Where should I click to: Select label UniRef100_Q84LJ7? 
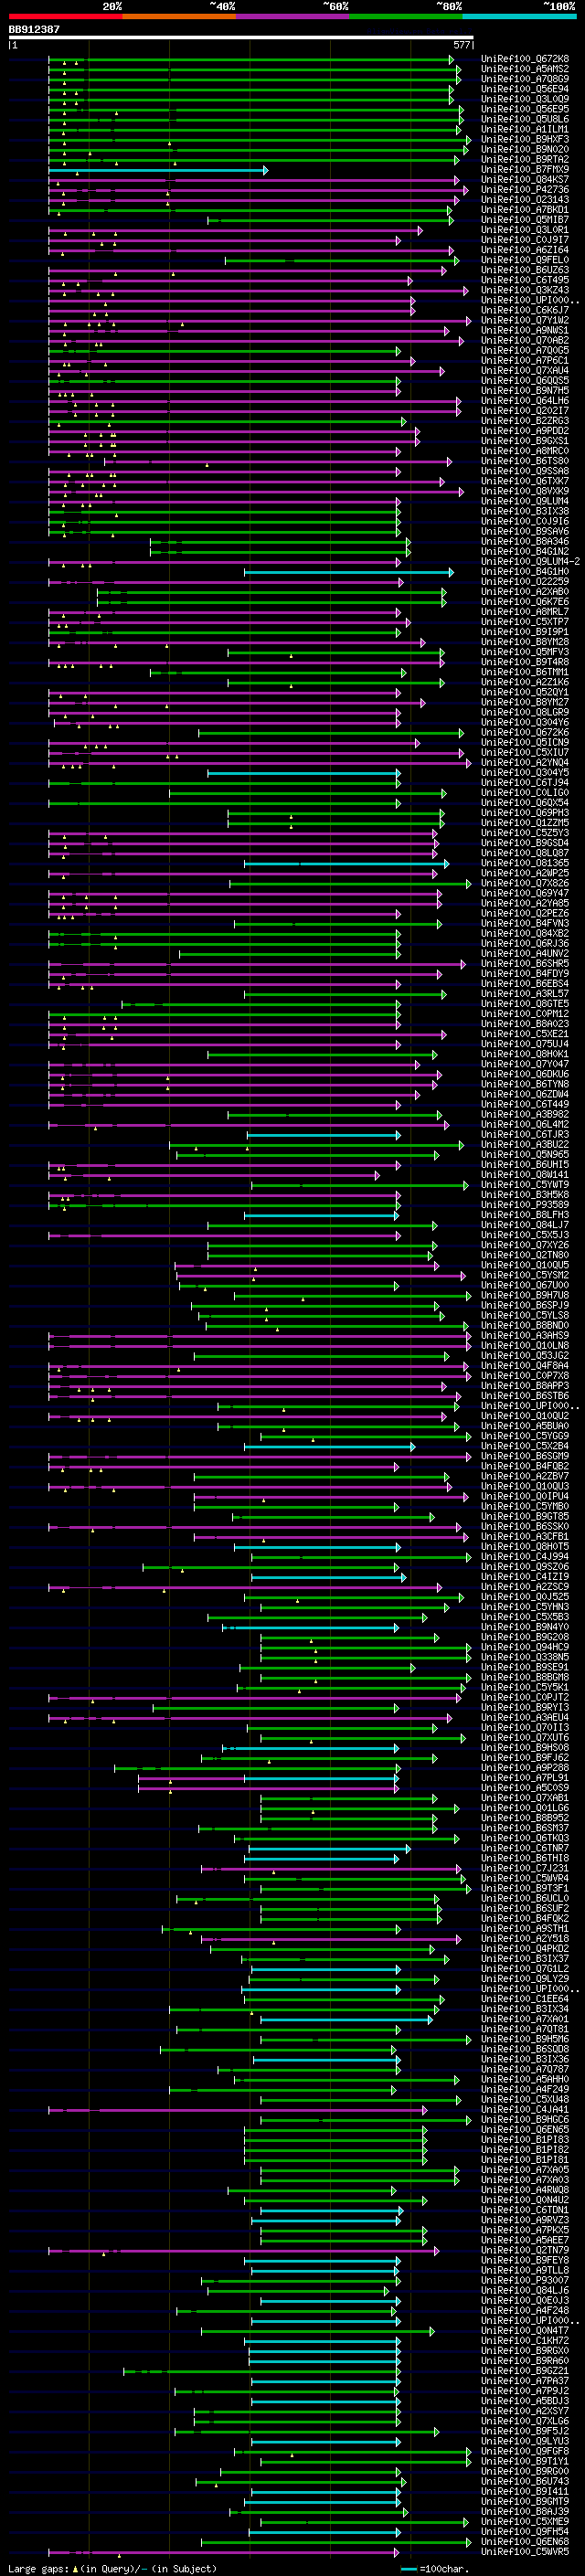(525, 1225)
